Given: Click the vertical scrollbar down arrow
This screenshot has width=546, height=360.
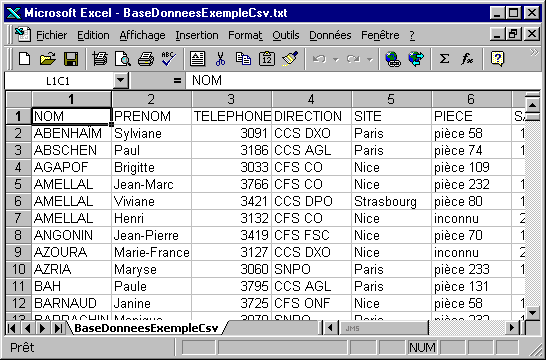Looking at the screenshot, I should 532,312.
